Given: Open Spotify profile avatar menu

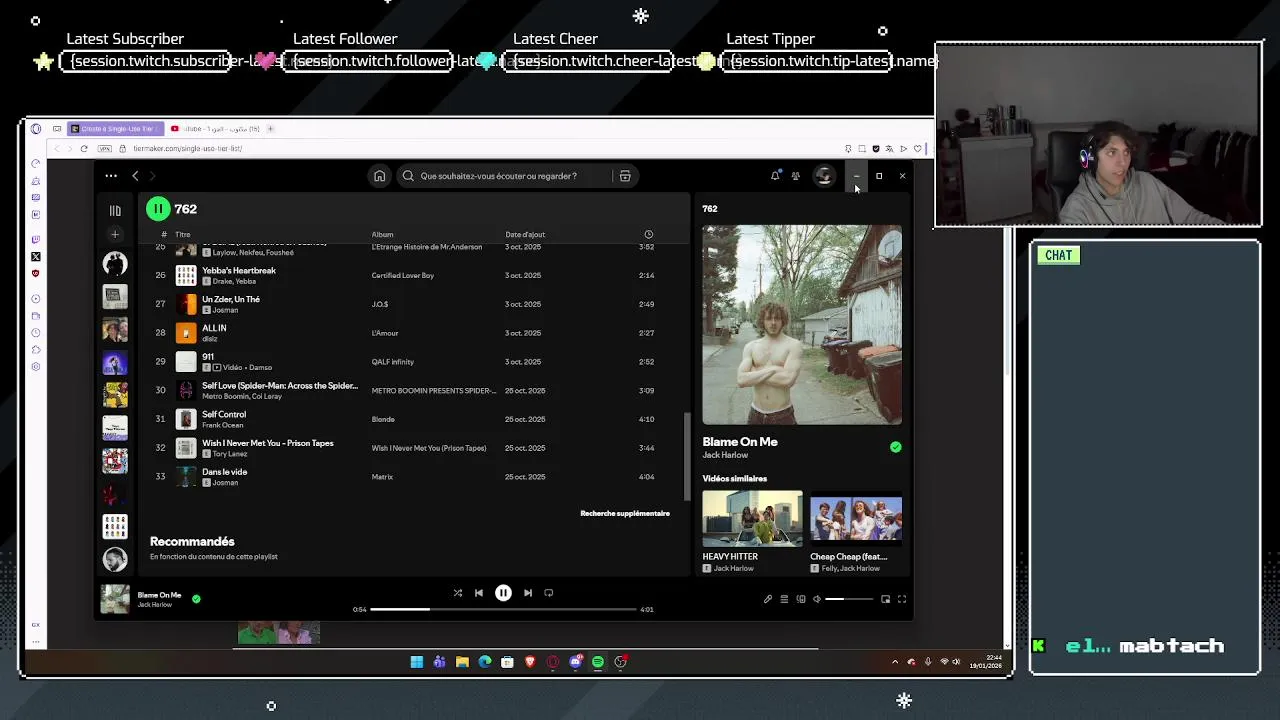Looking at the screenshot, I should coord(824,176).
